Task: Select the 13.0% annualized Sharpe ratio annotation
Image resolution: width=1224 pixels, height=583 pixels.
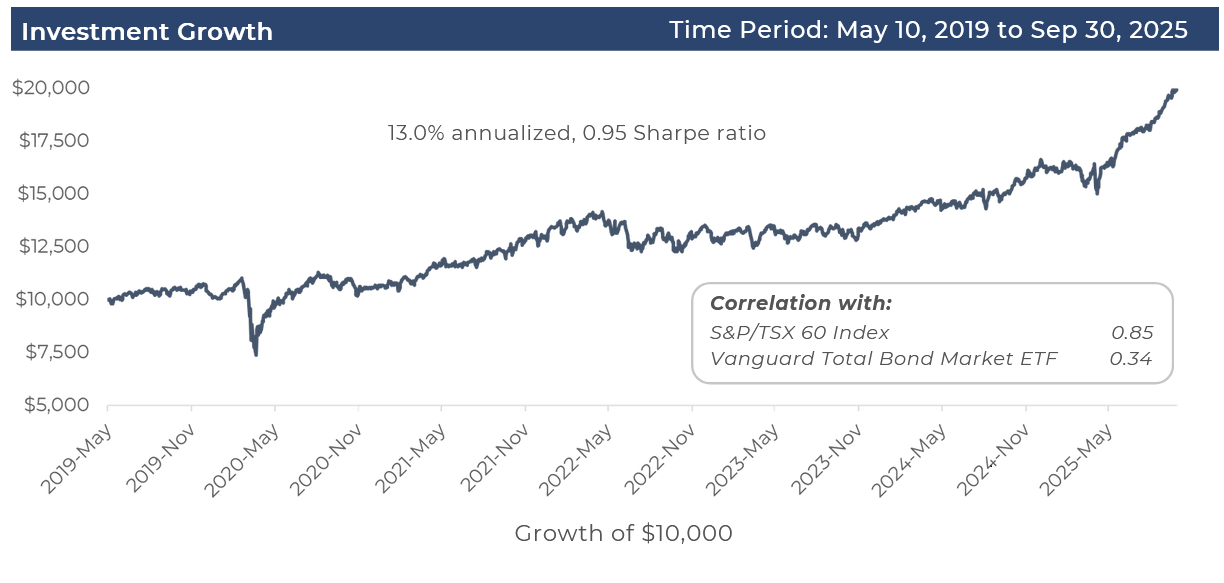Action: point(577,132)
